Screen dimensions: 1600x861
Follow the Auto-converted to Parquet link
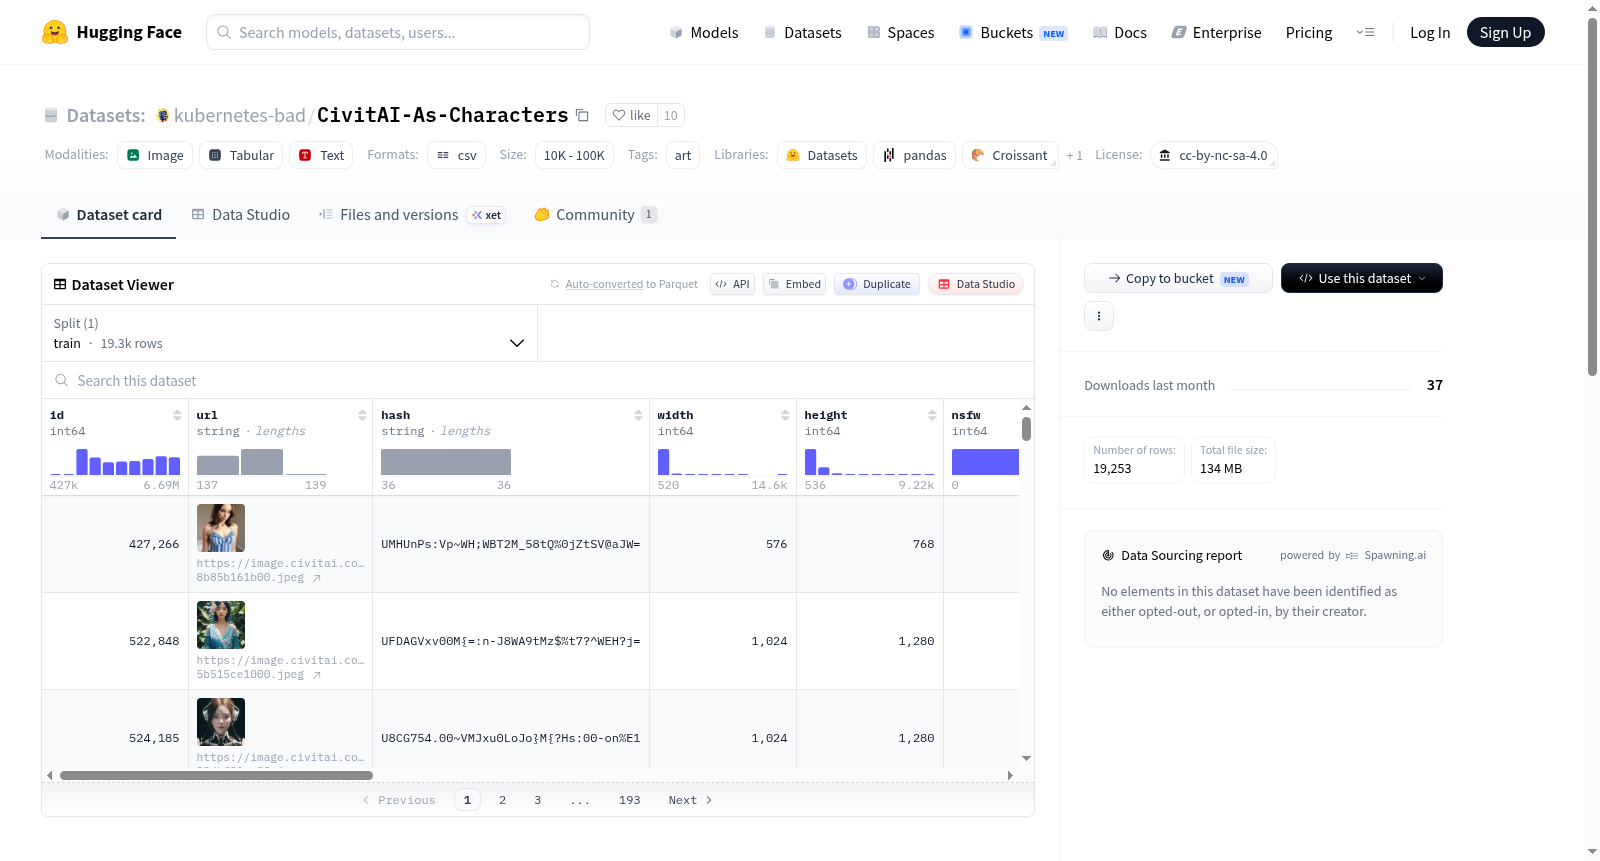tap(631, 284)
